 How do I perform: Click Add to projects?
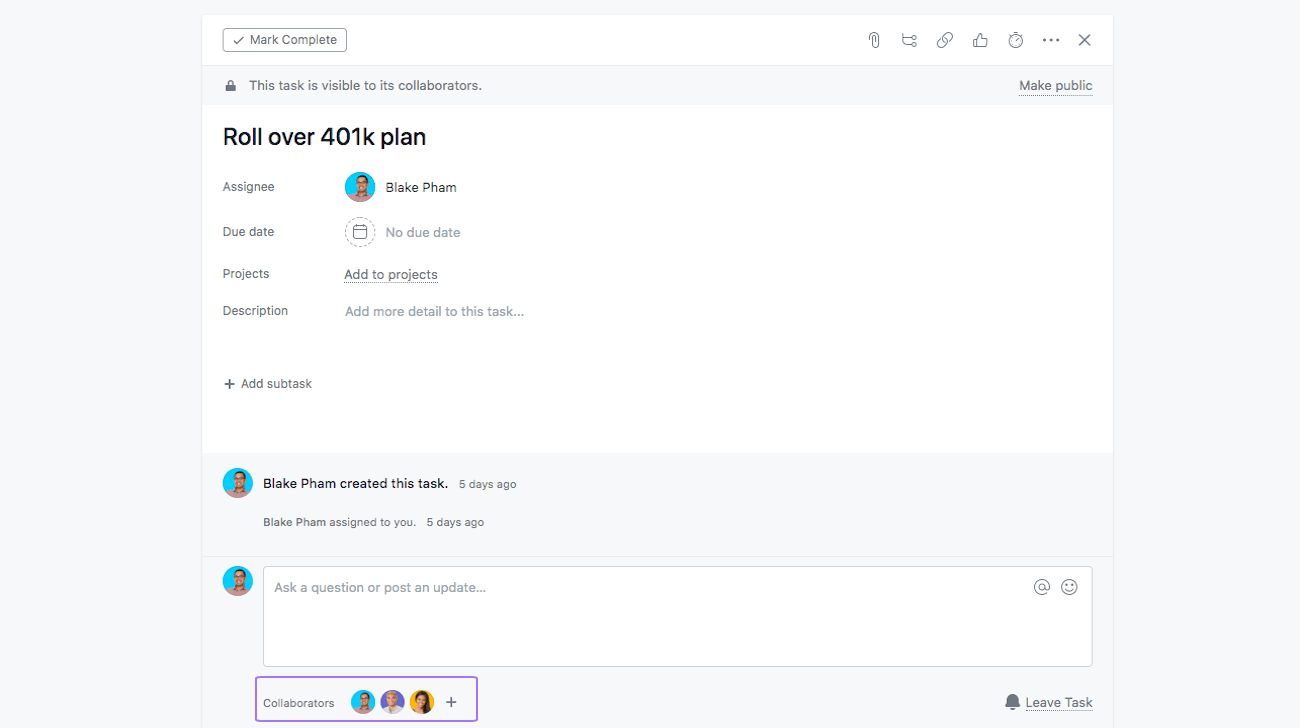pyautogui.click(x=391, y=275)
